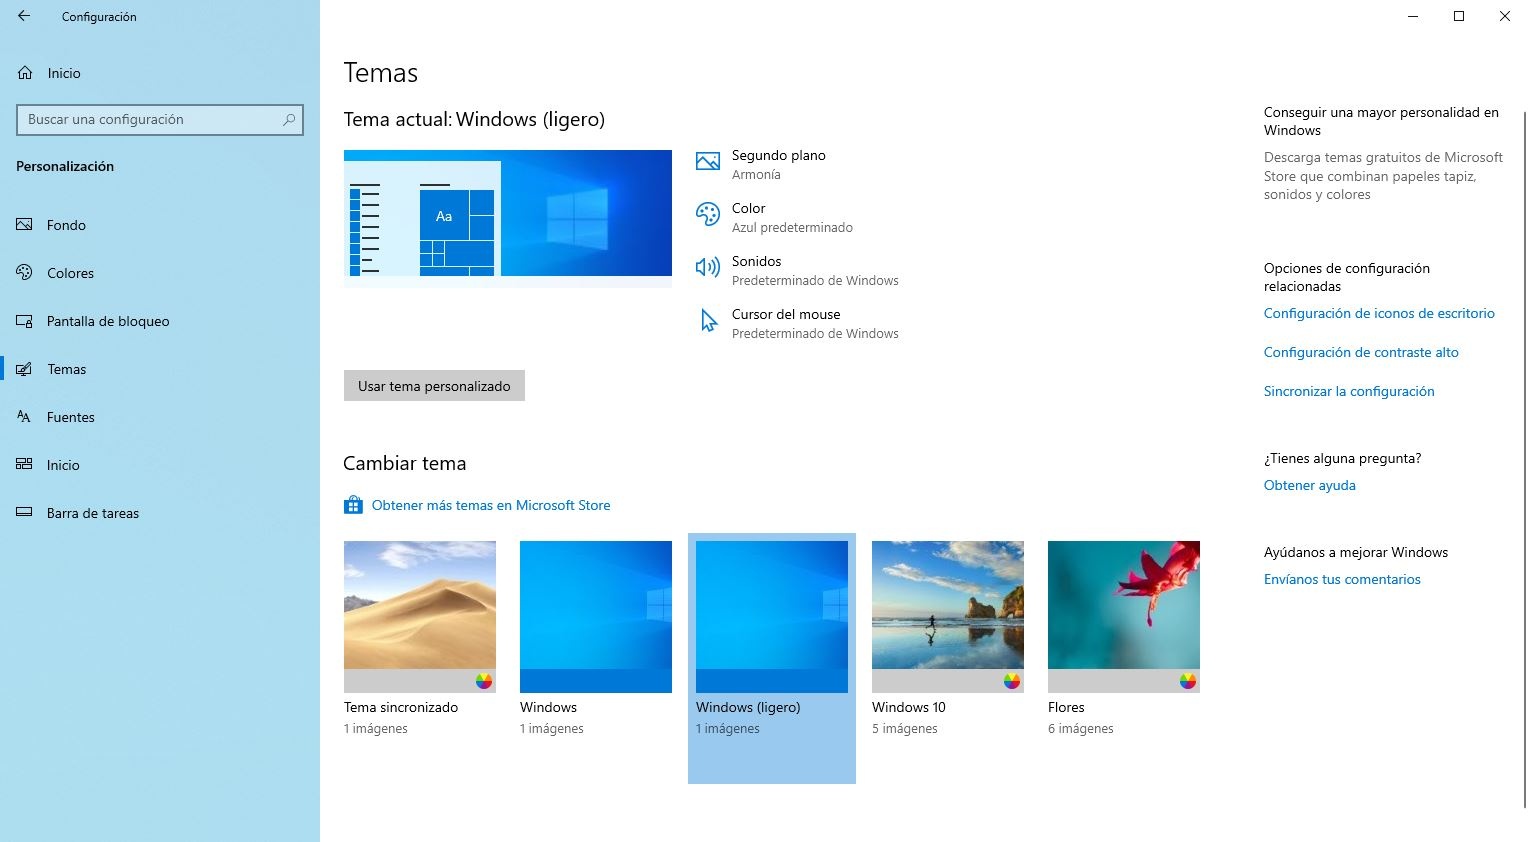Select the Fuentes font icon
Viewport: 1528px width, 842px height.
click(x=25, y=417)
